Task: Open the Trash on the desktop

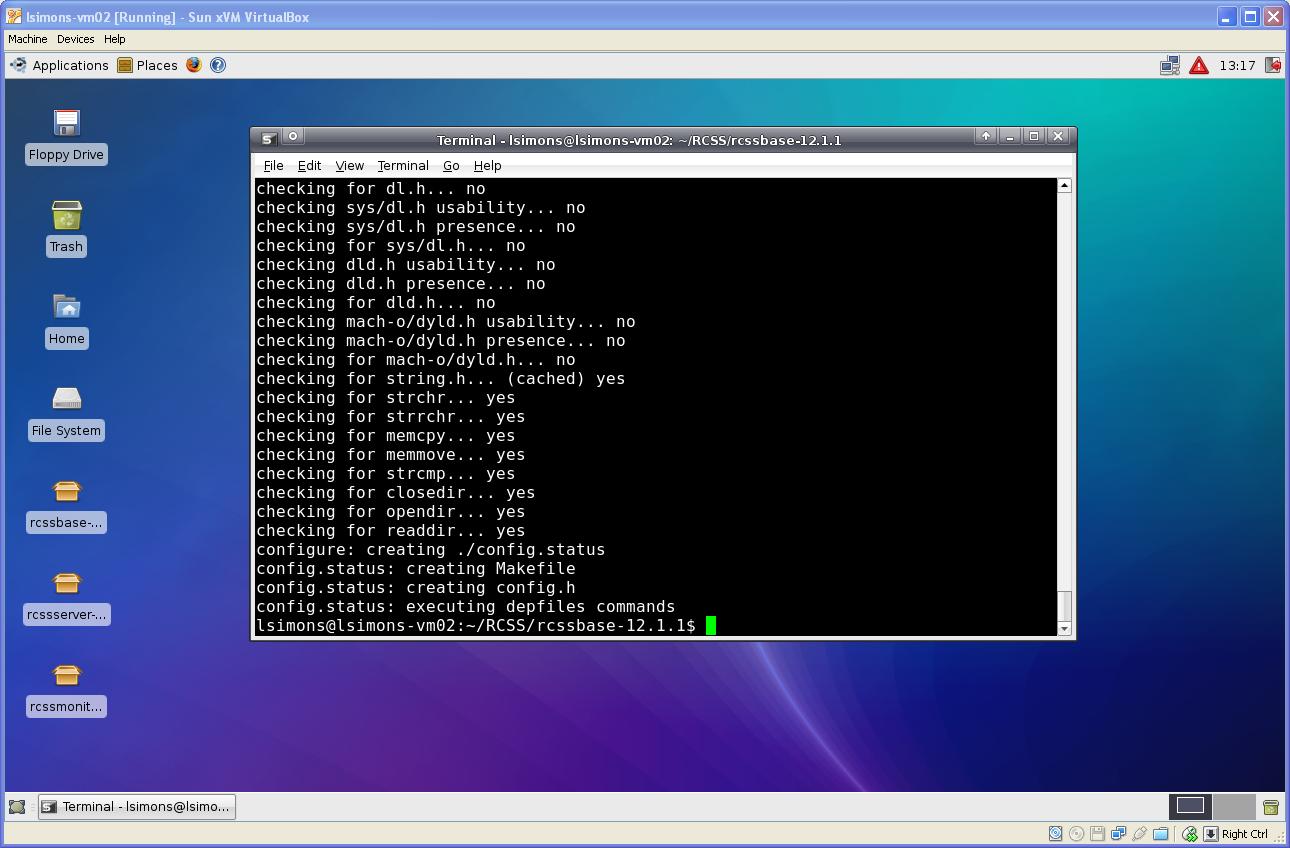Action: pos(66,216)
